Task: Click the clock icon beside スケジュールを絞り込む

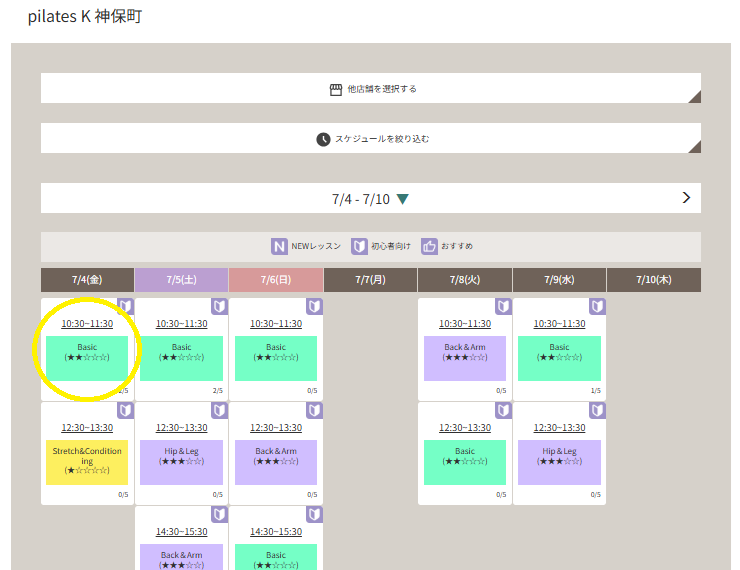Action: pyautogui.click(x=323, y=139)
